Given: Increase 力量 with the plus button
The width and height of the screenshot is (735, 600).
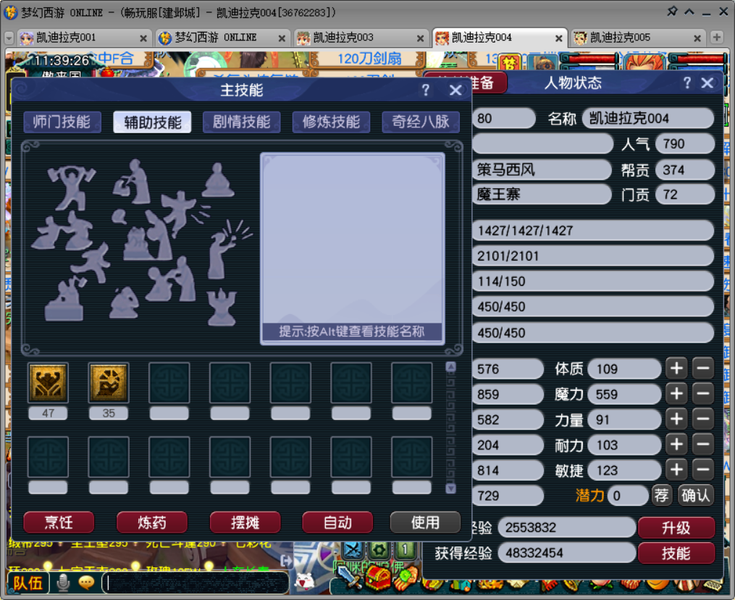Looking at the screenshot, I should pyautogui.click(x=676, y=419).
